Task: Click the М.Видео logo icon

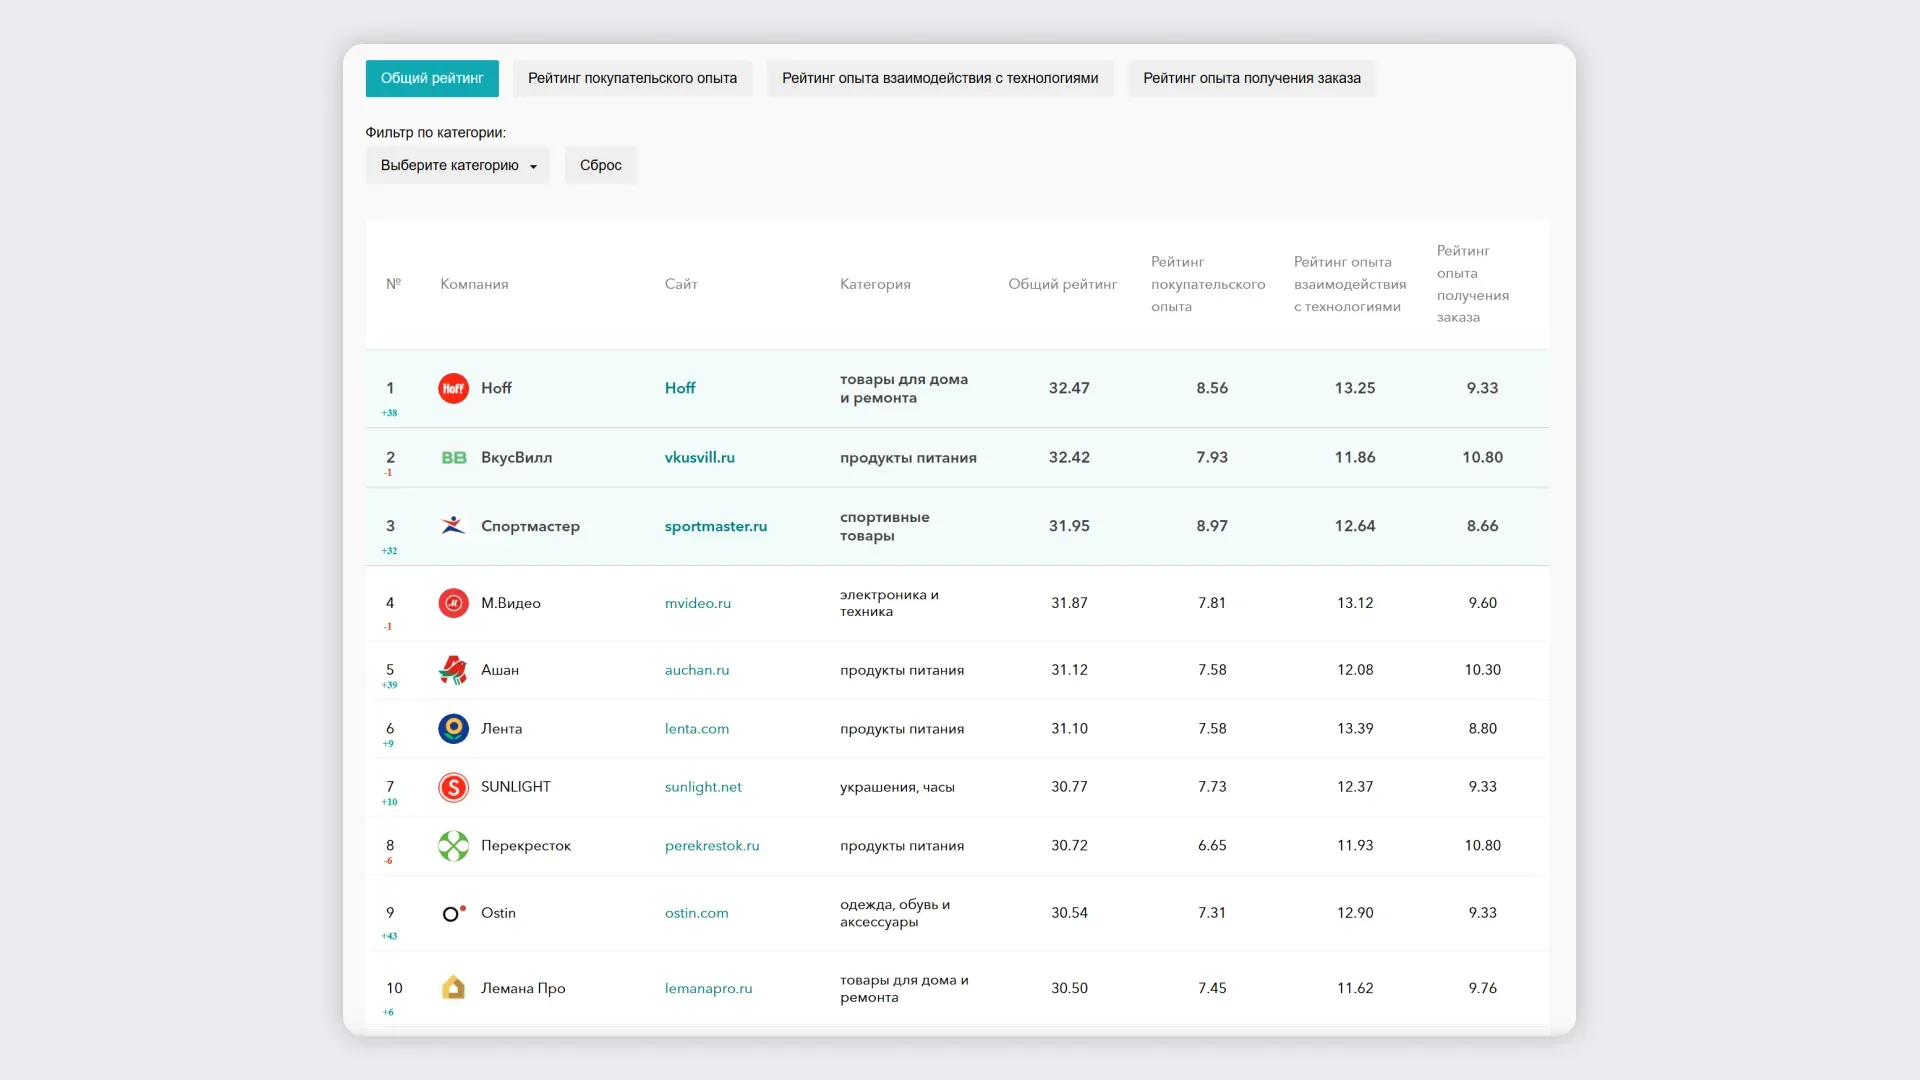Action: coord(453,603)
